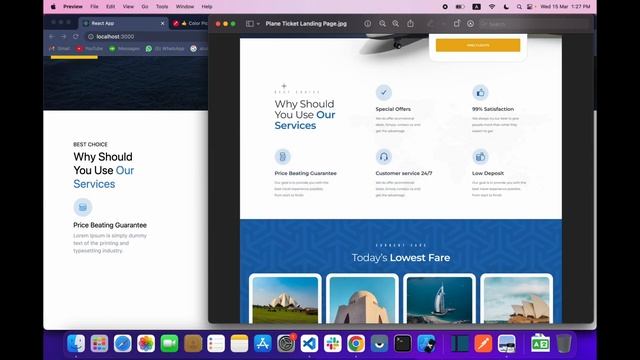Click 'Today's Lowest Fare' heading

pos(401,258)
